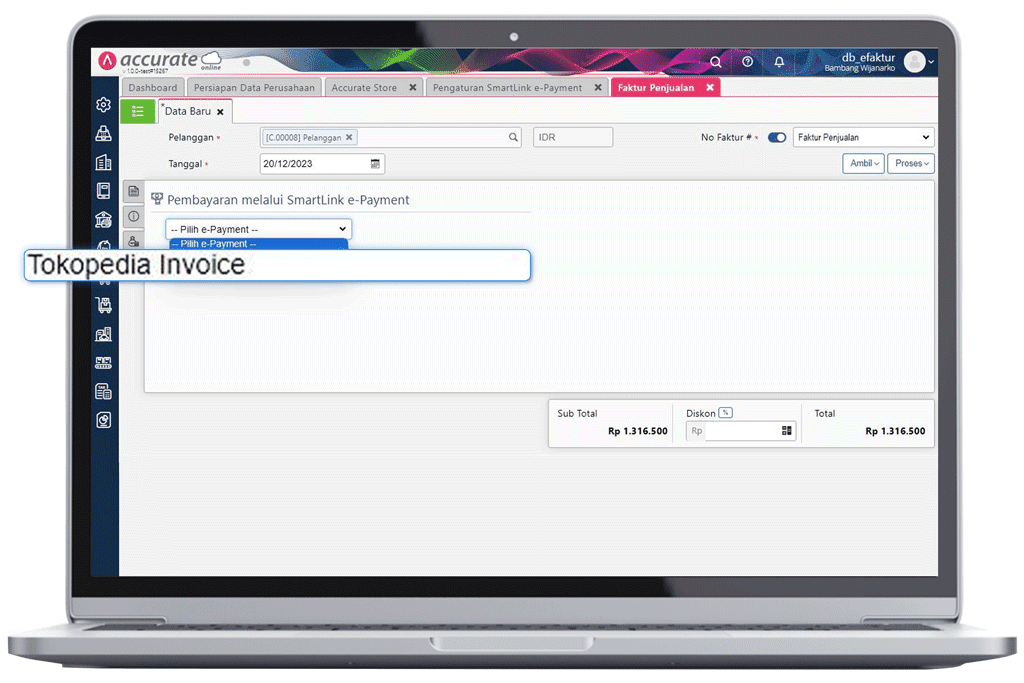Click the Pembayaran melalui SmartLink e-Payment heading
Image resolution: width=1024 pixels, height=683 pixels.
[x=288, y=200]
